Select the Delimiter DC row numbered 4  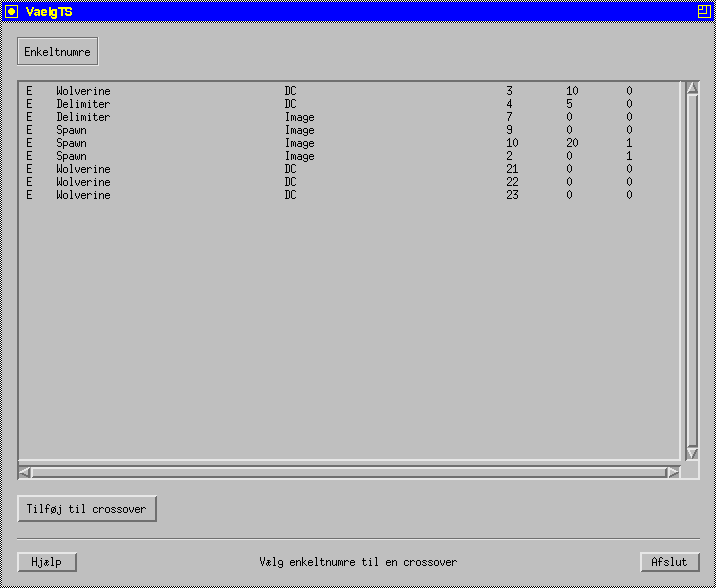pos(349,104)
